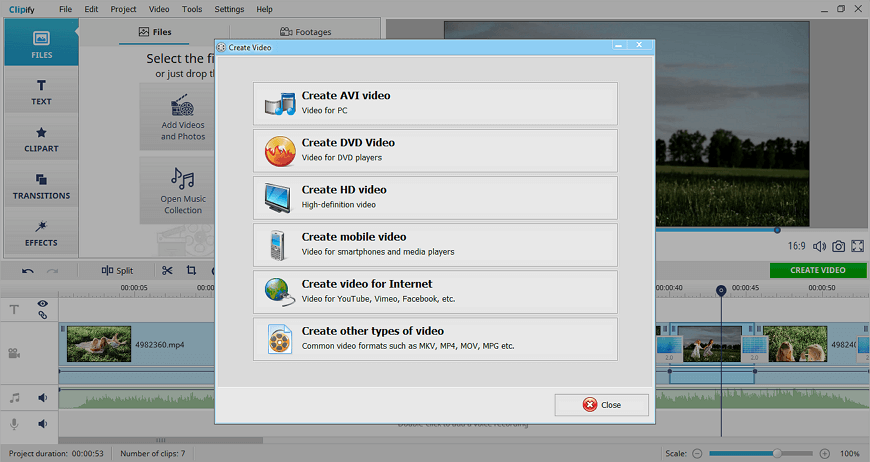Choose Create mobile video option
This screenshot has width=870, height=462.
[435, 245]
